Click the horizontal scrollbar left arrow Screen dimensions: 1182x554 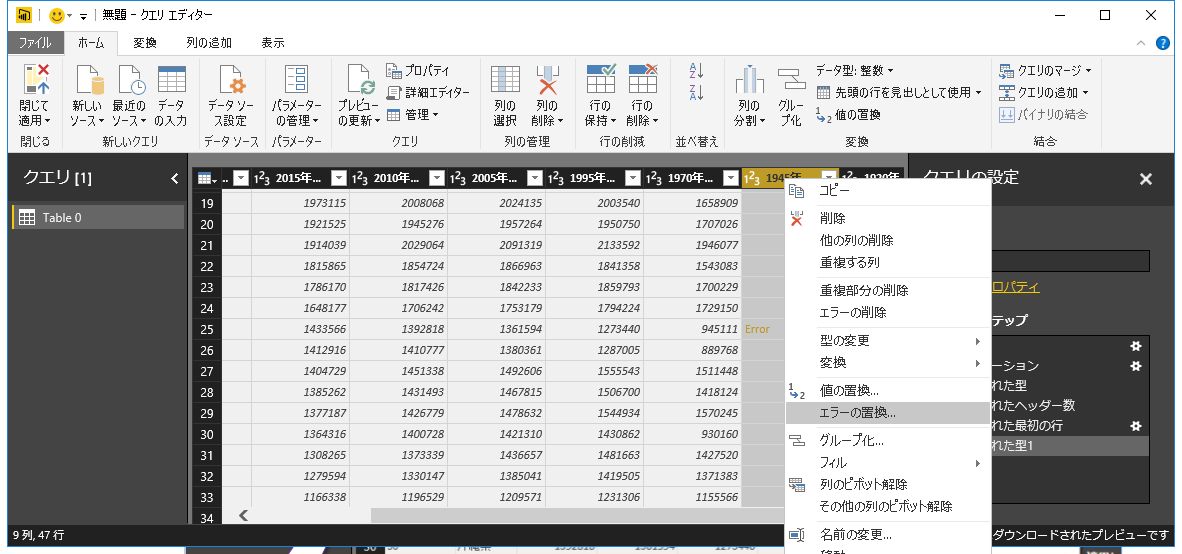[x=243, y=516]
